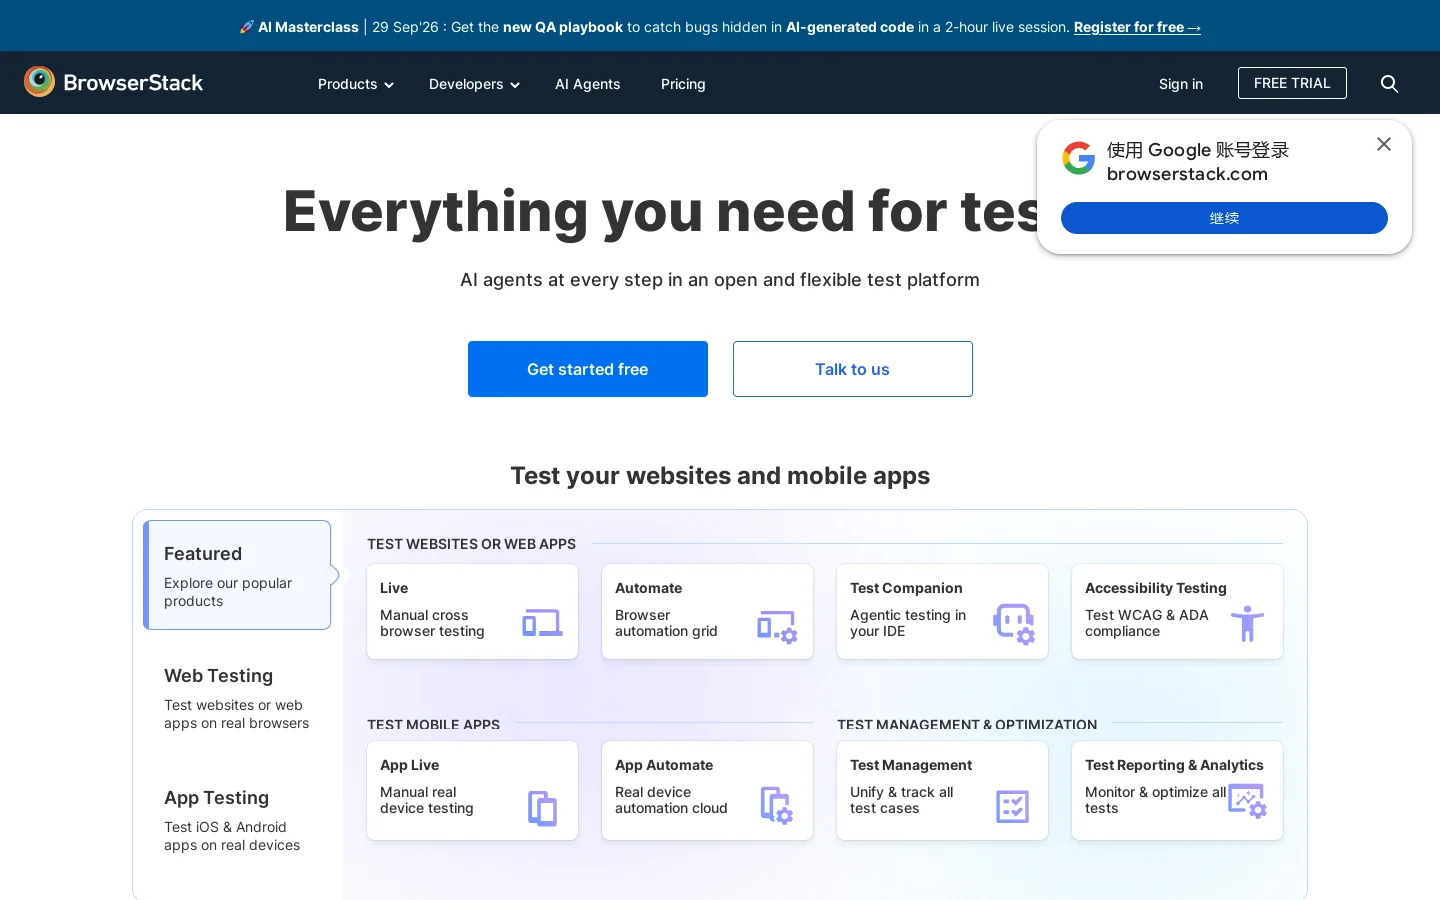Image resolution: width=1440 pixels, height=900 pixels.
Task: Close the Google sign-in popup
Action: (1384, 144)
